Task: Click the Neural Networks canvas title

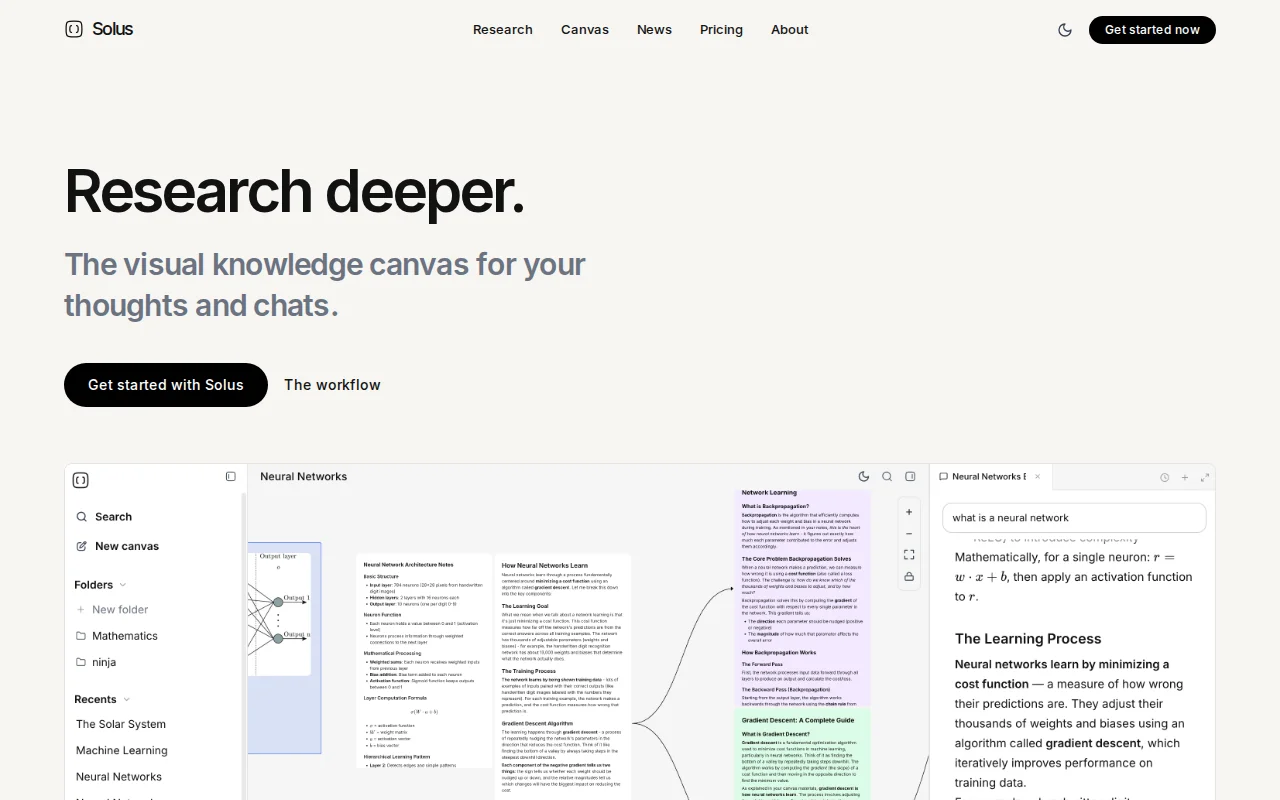Action: pyautogui.click(x=304, y=477)
